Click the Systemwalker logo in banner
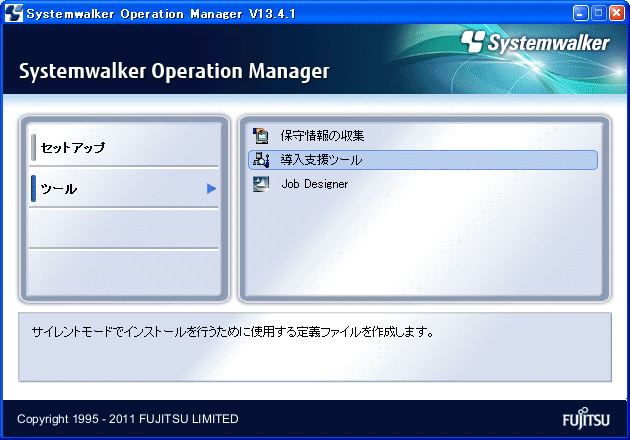 pos(535,43)
